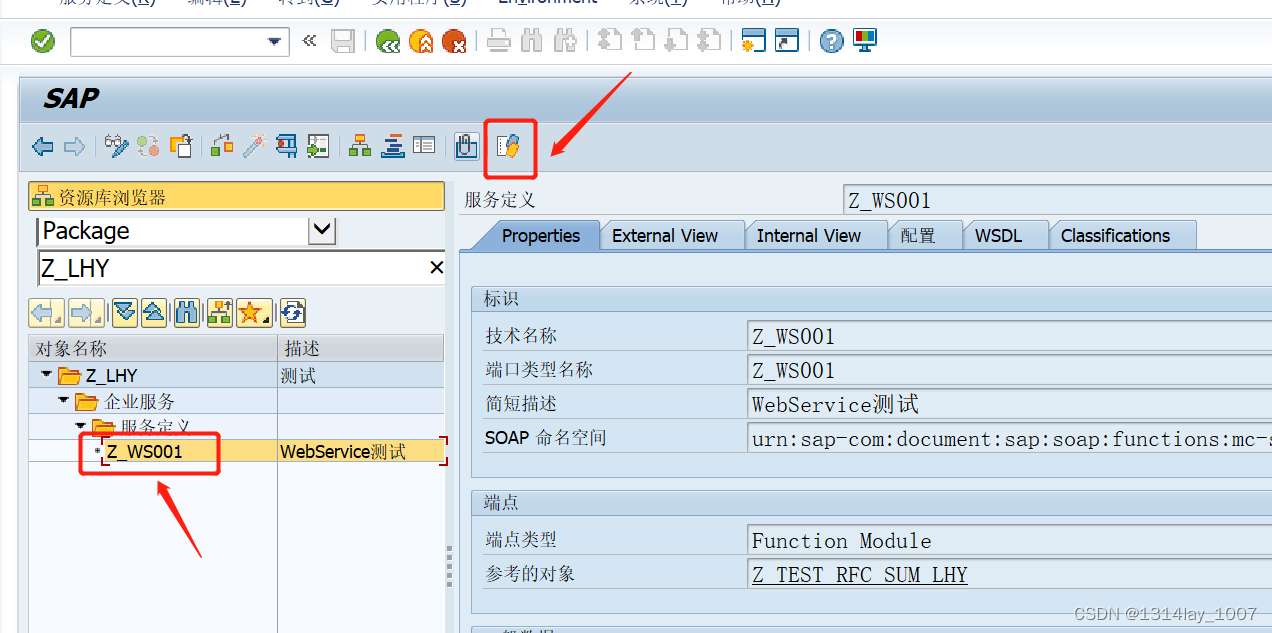Click the Find binoculars icon in top toolbar
The width and height of the screenshot is (1272, 633).
[x=532, y=41]
